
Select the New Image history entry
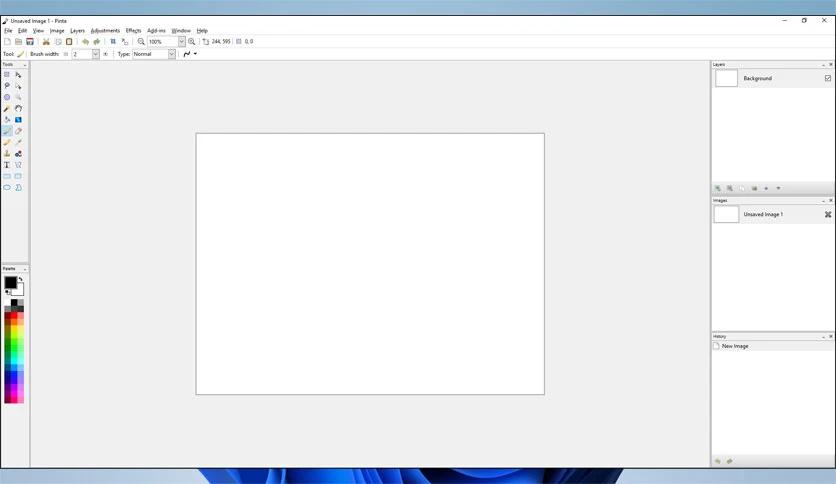tap(773, 346)
